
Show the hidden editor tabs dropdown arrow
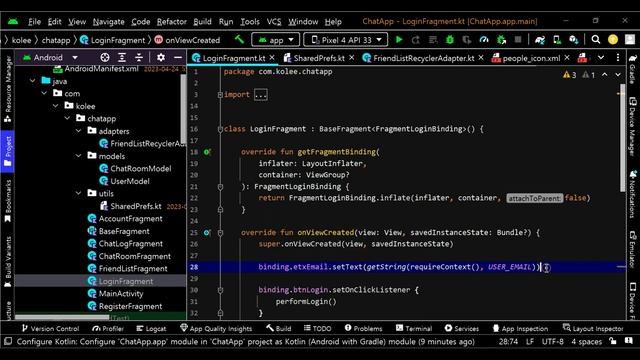pos(601,58)
